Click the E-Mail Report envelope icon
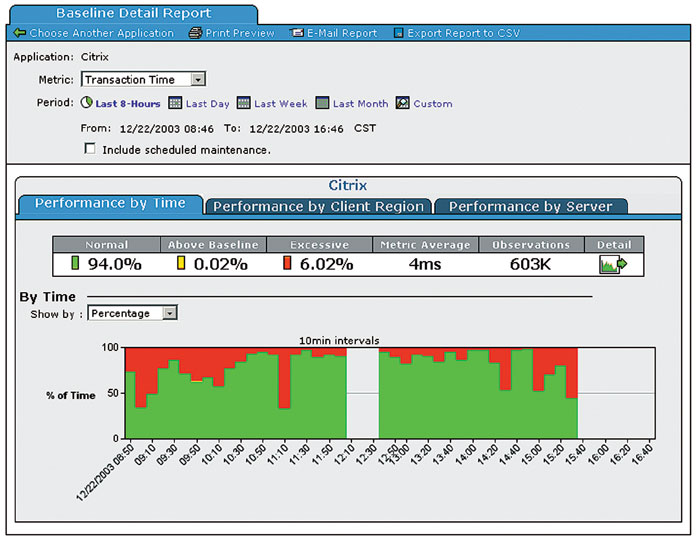This screenshot has height=540, width=700. [297, 33]
